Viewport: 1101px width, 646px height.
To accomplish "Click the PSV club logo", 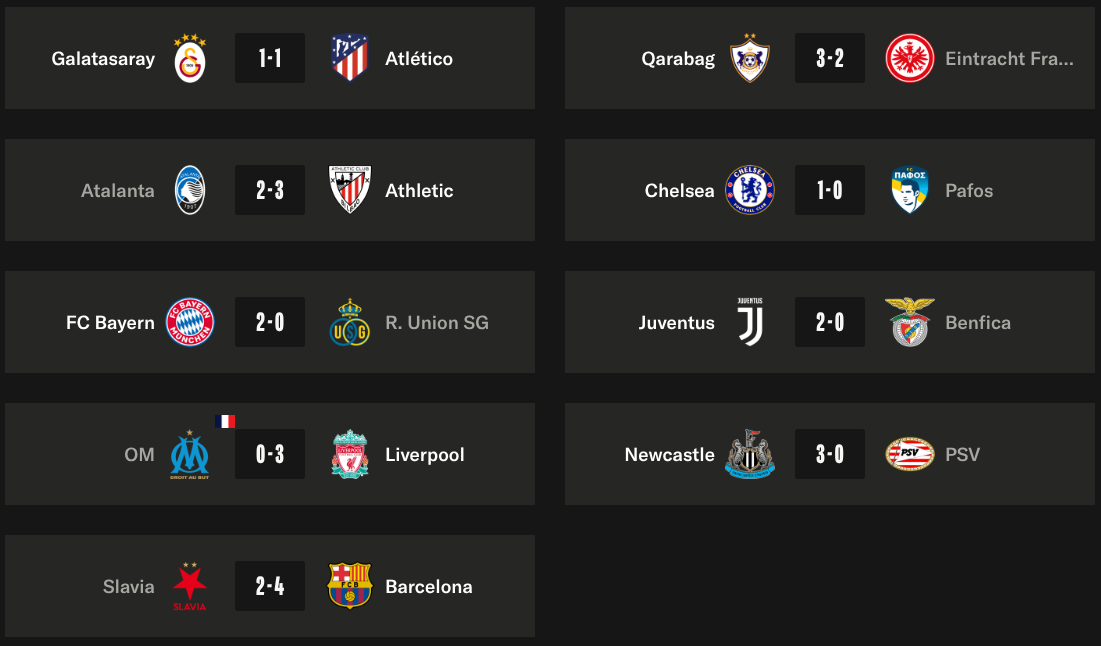I will pos(910,454).
